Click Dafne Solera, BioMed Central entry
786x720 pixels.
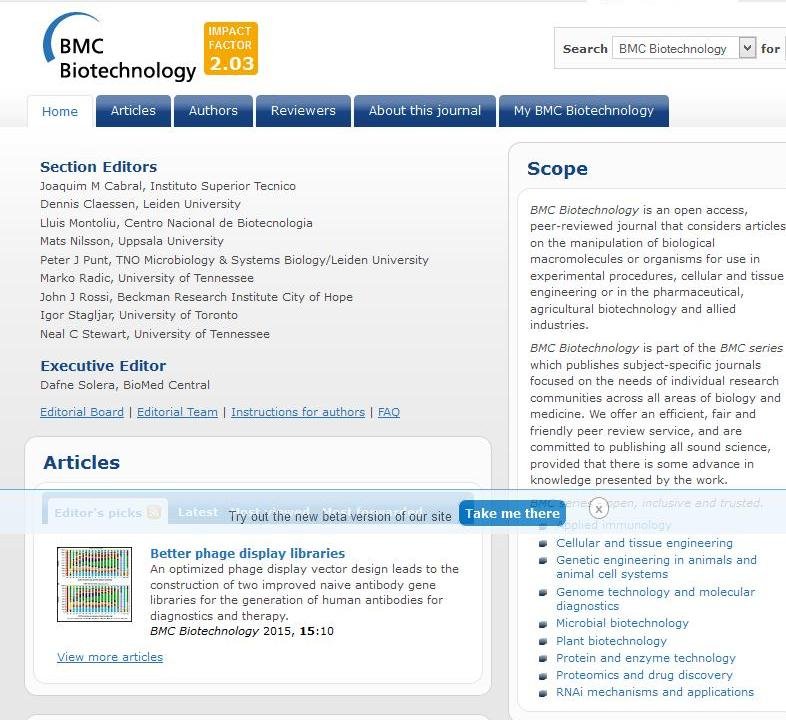(125, 385)
